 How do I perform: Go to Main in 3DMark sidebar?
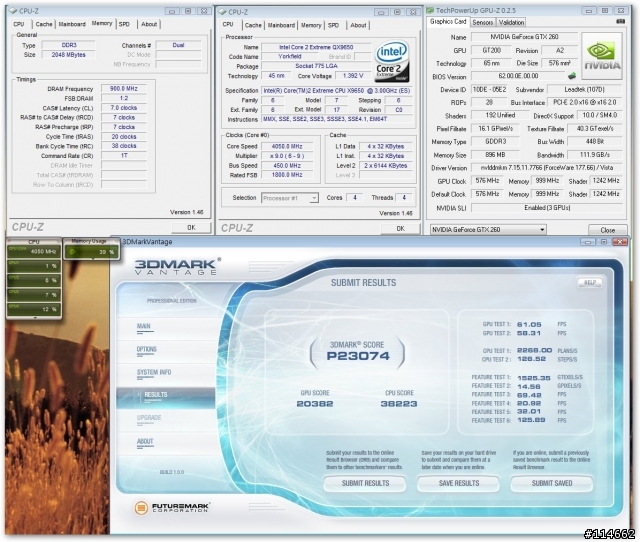click(144, 326)
